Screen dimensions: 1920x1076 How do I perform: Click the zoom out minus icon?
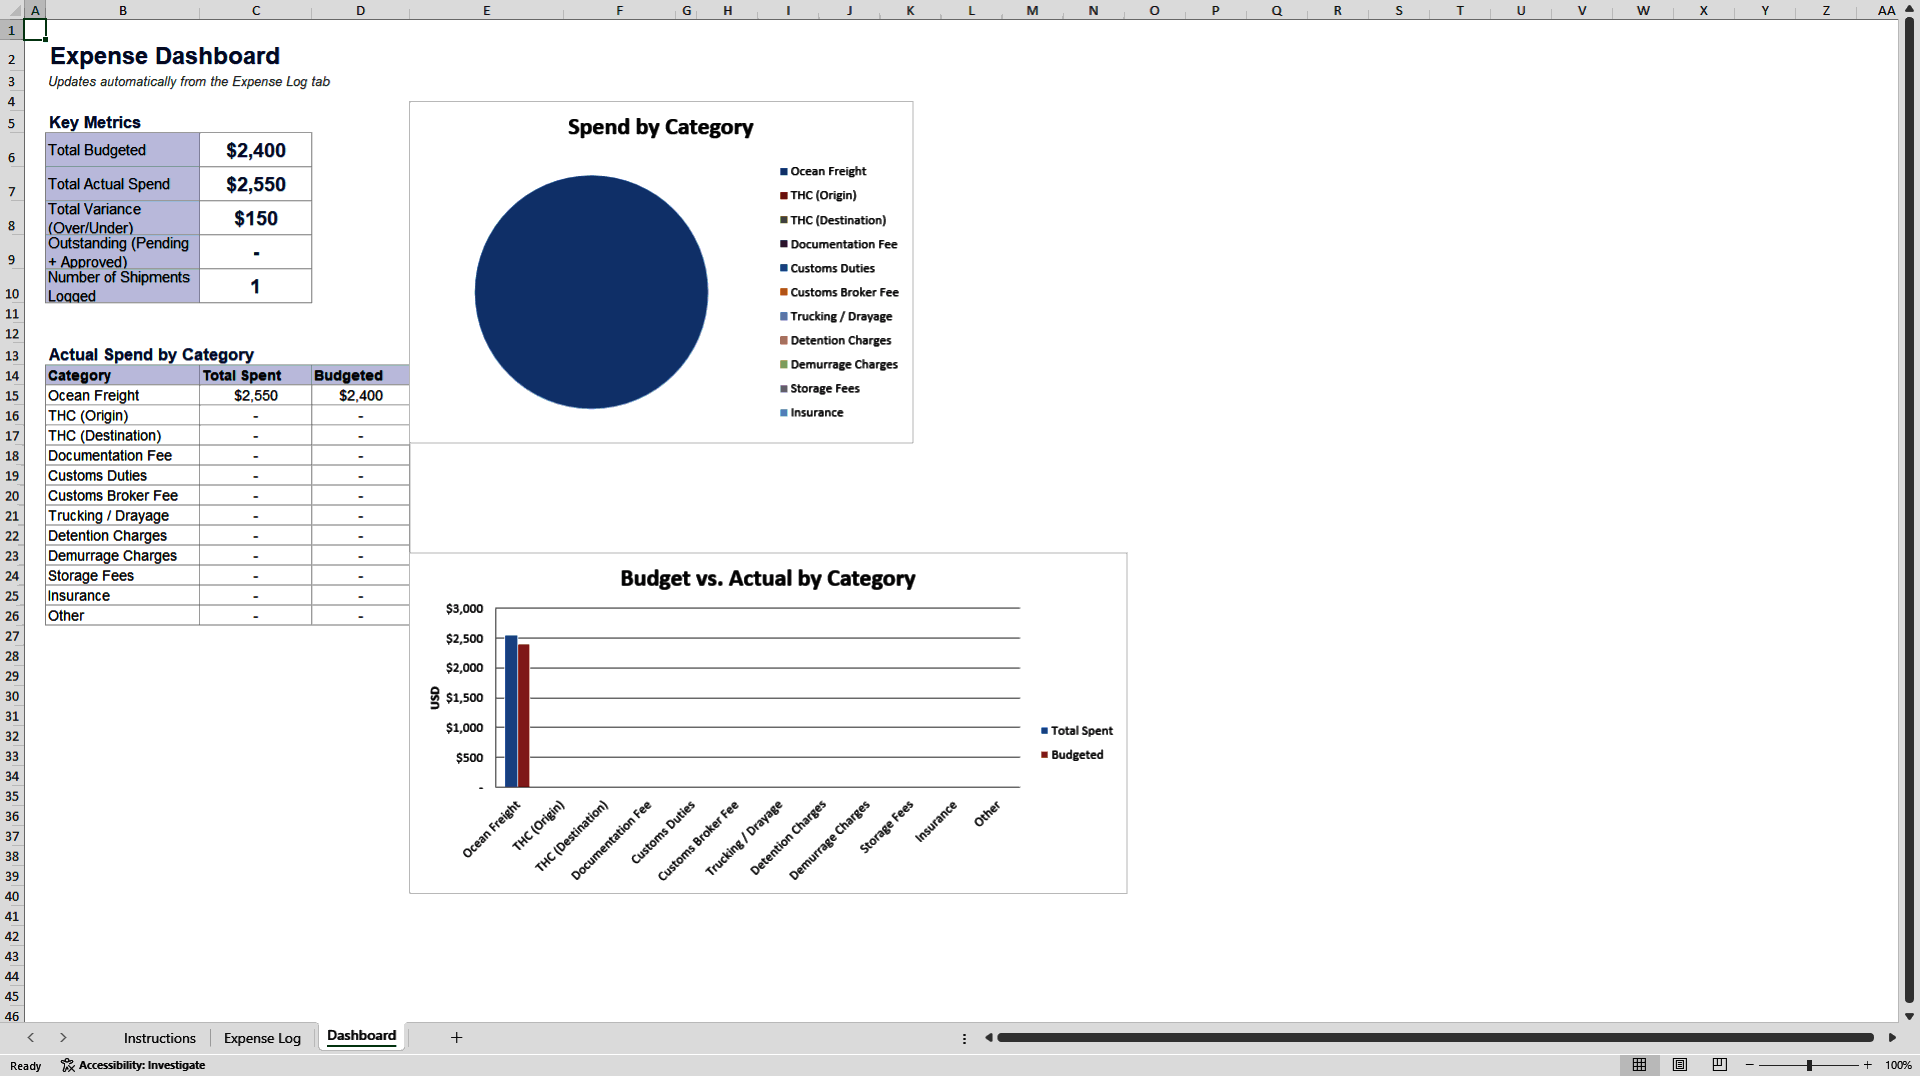[1750, 1065]
